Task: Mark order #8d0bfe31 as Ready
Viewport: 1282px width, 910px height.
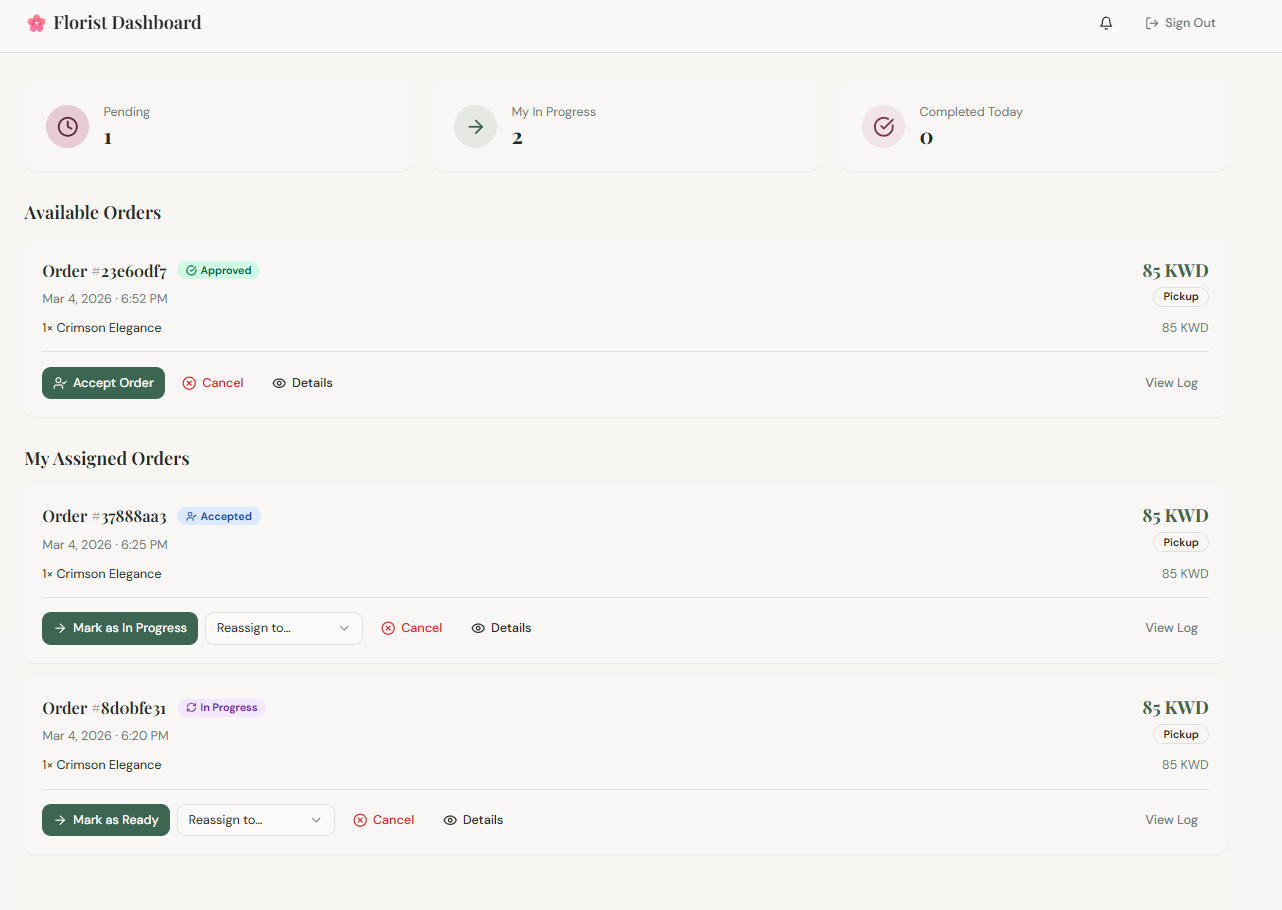Action: pyautogui.click(x=106, y=820)
